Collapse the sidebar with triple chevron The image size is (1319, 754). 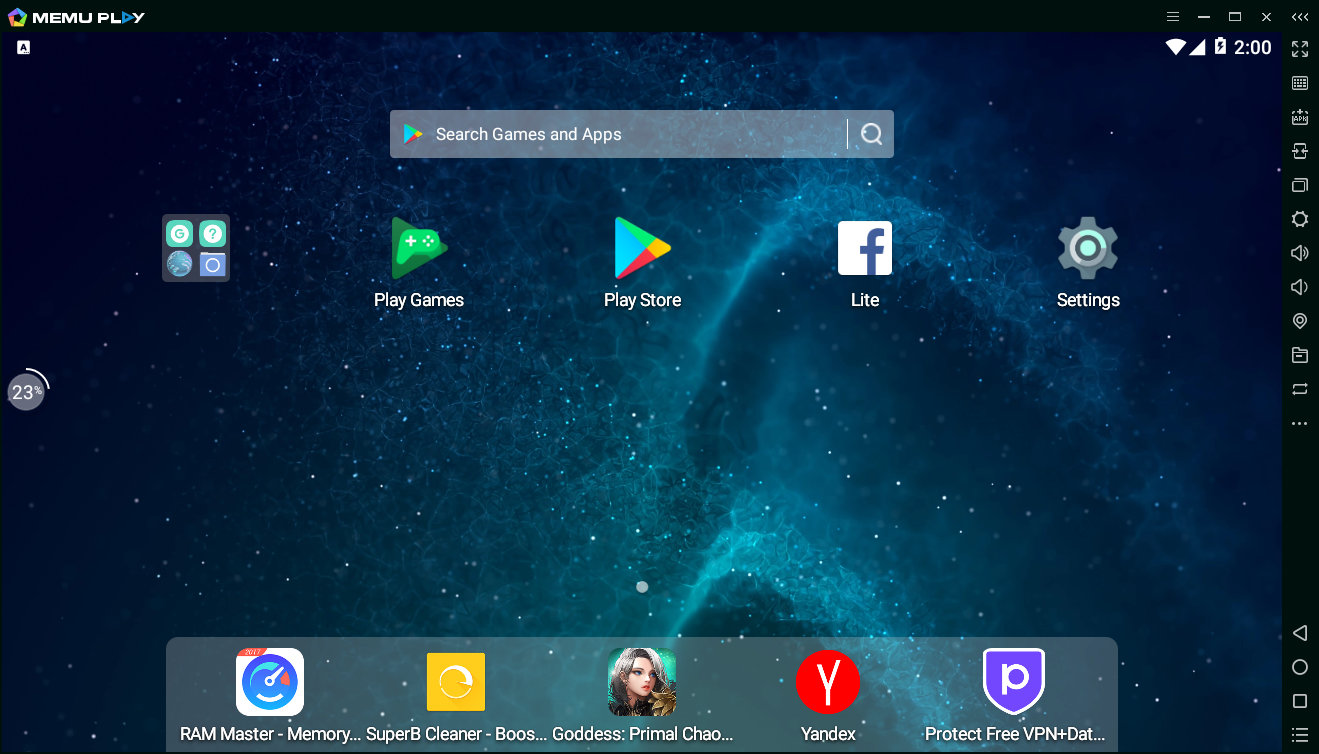pos(1299,17)
